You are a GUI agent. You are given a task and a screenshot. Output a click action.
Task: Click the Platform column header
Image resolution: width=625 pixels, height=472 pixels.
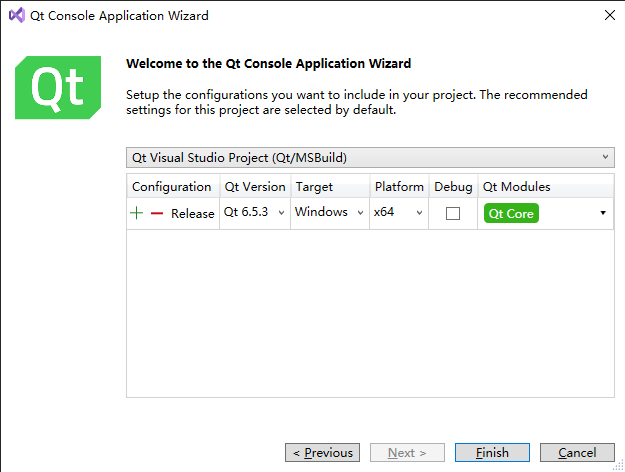[399, 186]
